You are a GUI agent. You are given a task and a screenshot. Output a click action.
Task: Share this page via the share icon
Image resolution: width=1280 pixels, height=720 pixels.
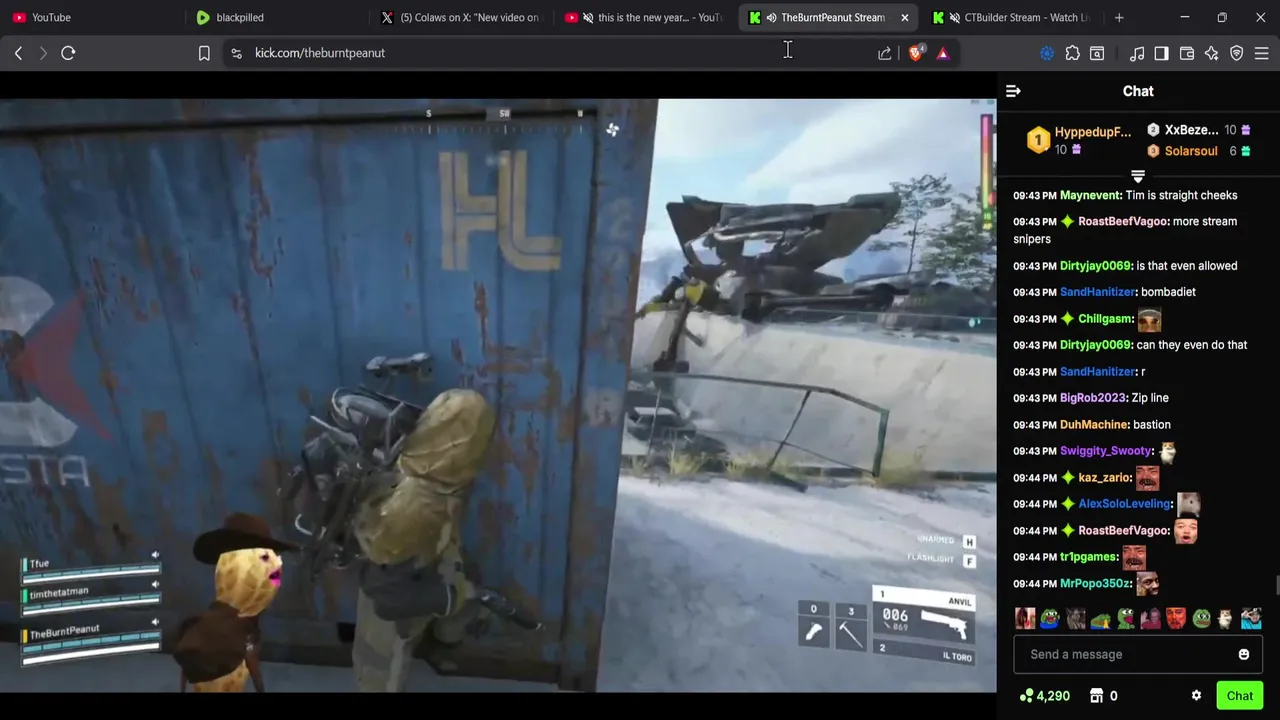885,53
